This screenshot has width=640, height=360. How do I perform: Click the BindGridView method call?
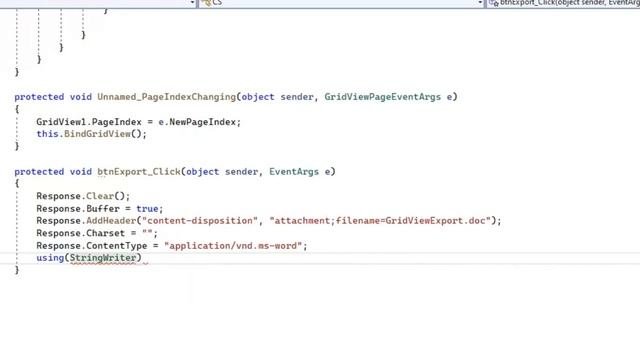pos(97,134)
